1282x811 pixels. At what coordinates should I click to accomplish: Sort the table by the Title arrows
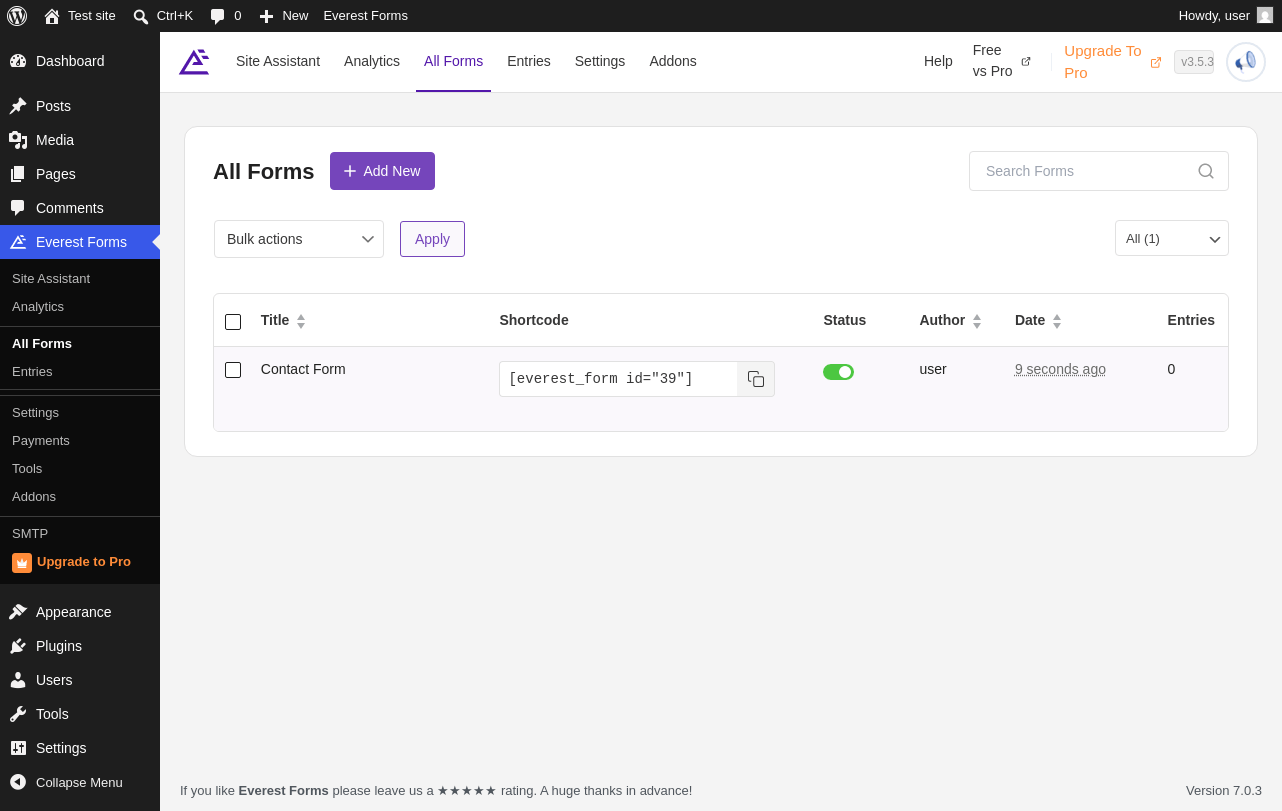(301, 321)
